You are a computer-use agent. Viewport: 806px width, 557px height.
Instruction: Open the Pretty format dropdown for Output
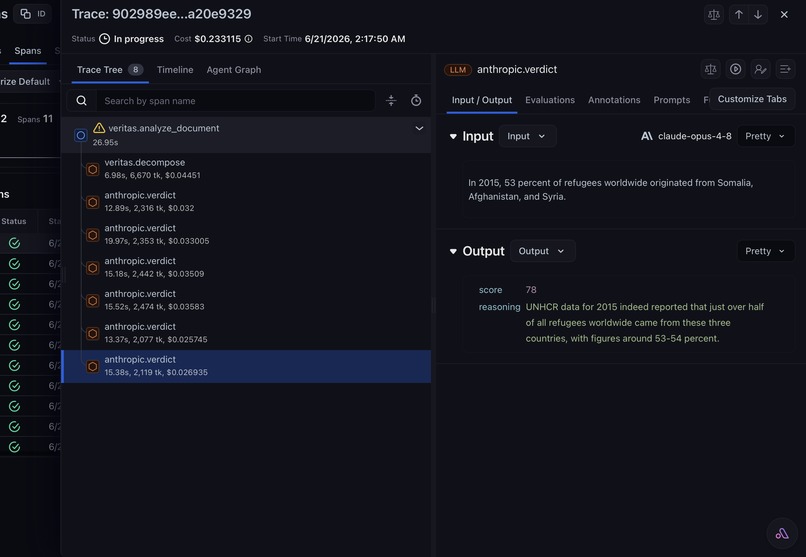click(765, 251)
